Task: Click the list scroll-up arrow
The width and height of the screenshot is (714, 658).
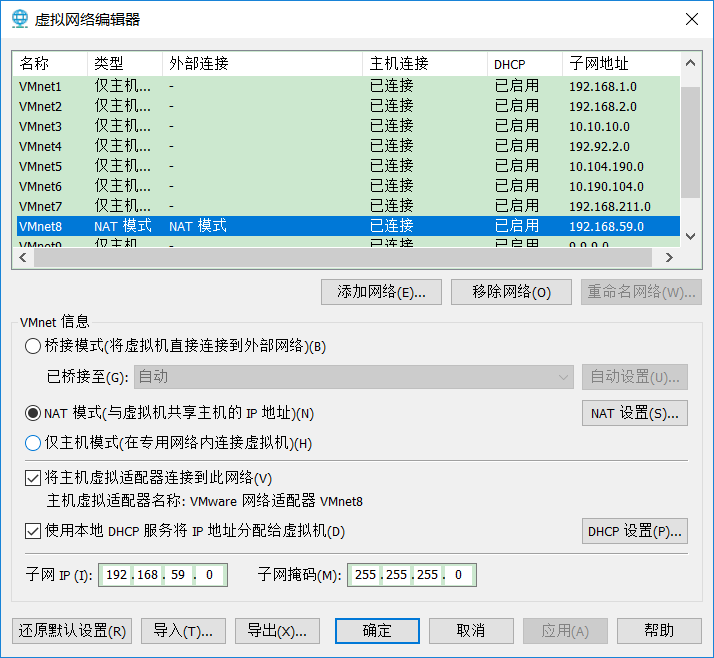Action: (x=690, y=63)
